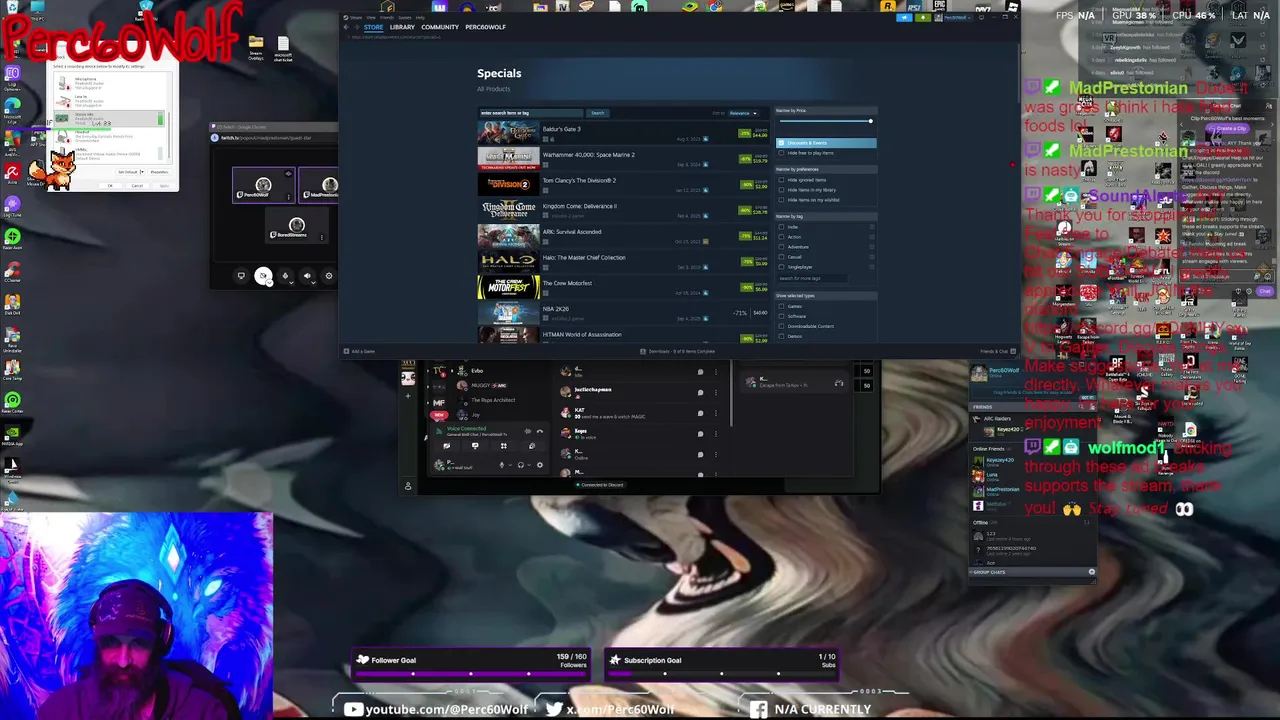Click Steam's blue announcements megaphone icon
This screenshot has height=720, width=1280.
904,17
